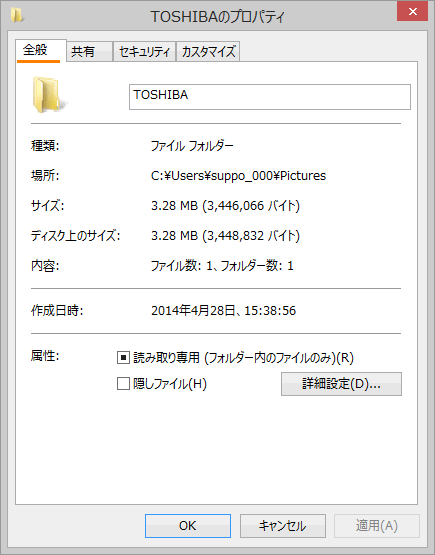This screenshot has height=555, width=435.
Task: Open the 共有 tab
Action: coord(89,51)
